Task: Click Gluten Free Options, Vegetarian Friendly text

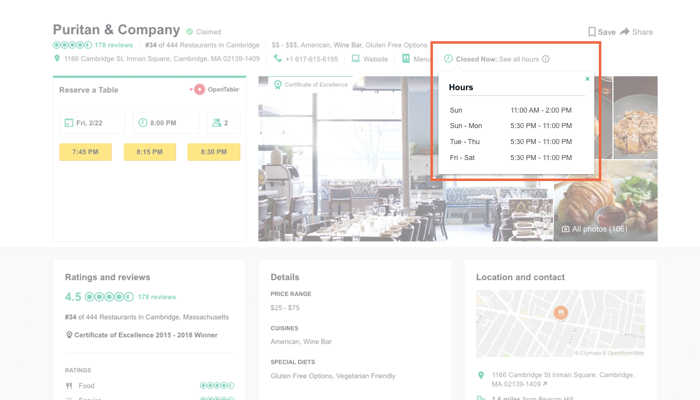Action: coord(333,376)
